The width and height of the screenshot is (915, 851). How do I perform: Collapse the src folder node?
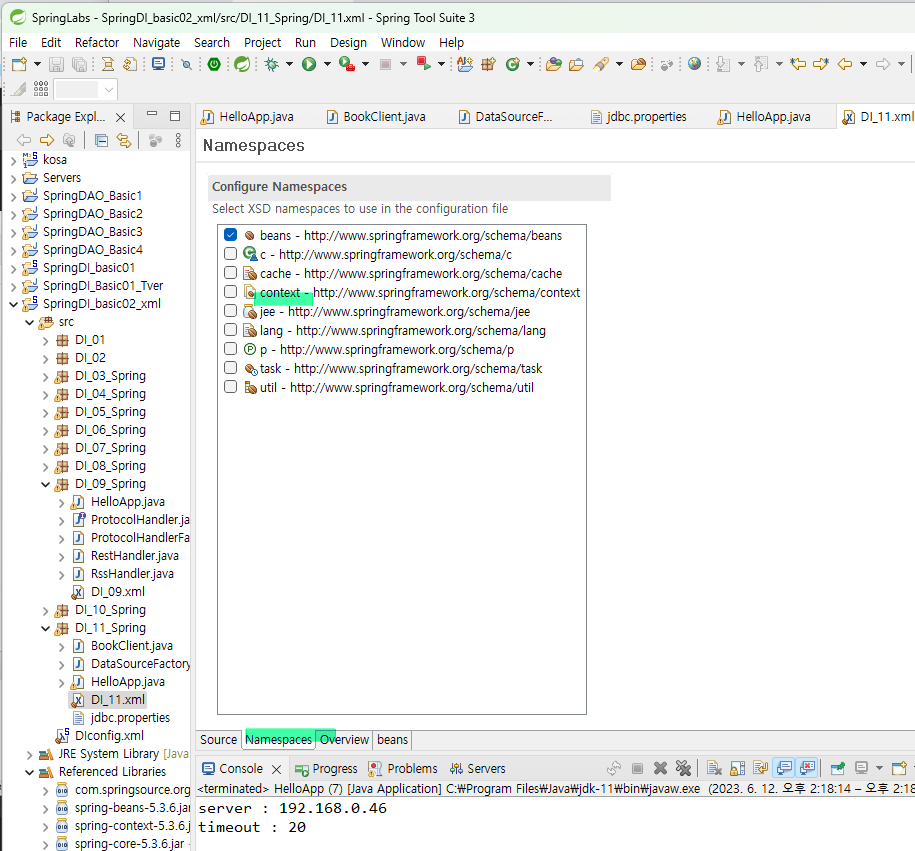[29, 322]
